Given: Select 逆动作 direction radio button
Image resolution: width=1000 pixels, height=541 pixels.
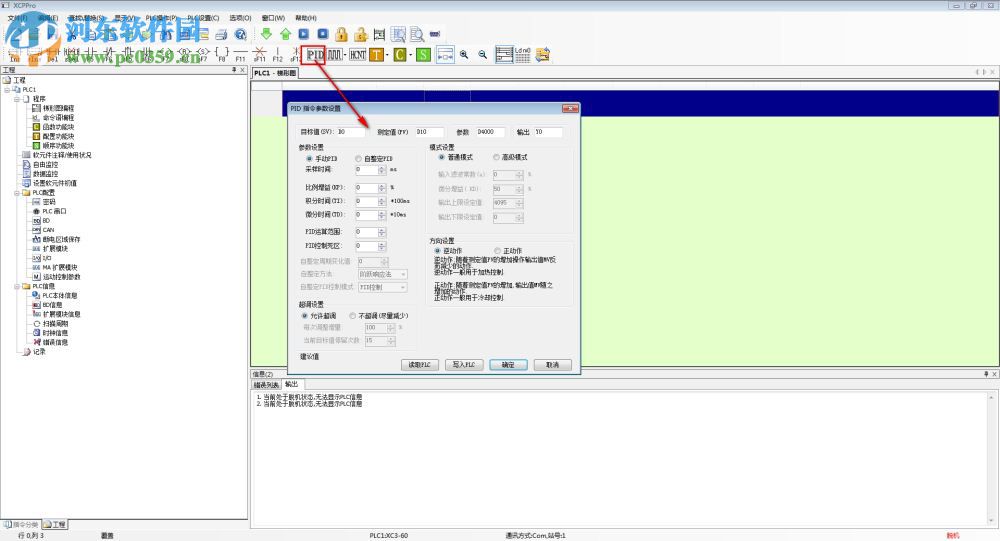Looking at the screenshot, I should (x=438, y=251).
